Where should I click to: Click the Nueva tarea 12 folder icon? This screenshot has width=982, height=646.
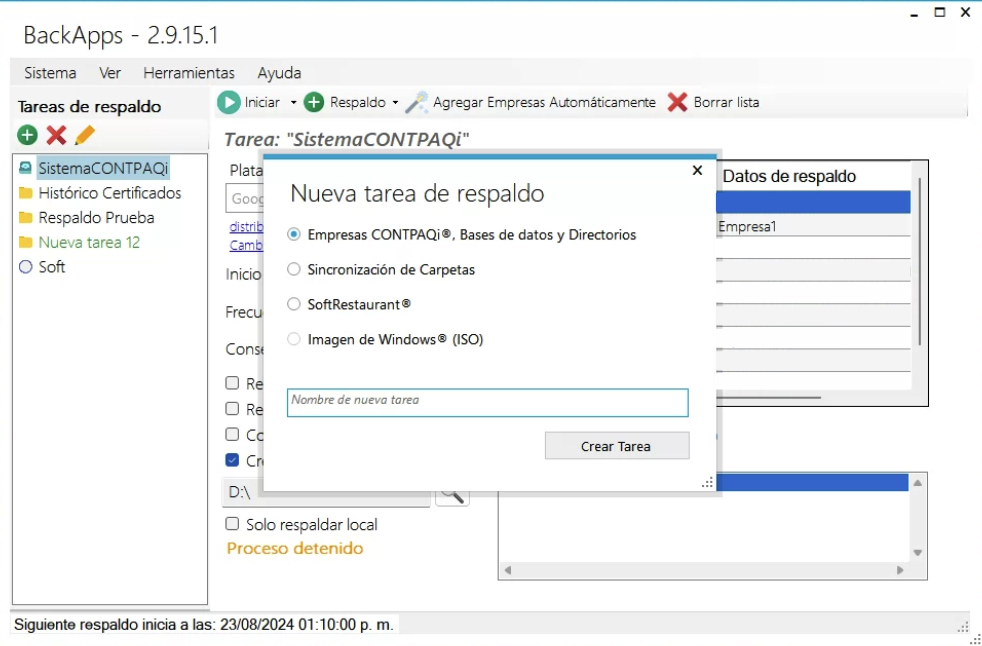tap(25, 242)
